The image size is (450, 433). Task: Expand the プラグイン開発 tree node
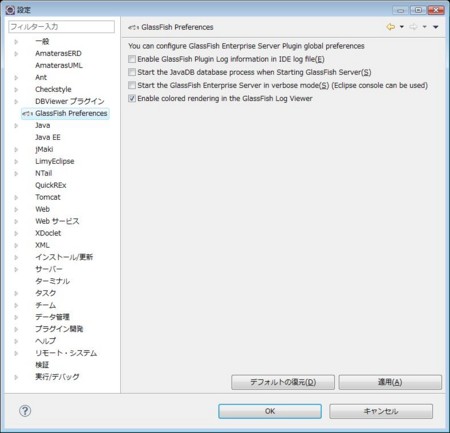click(x=16, y=329)
